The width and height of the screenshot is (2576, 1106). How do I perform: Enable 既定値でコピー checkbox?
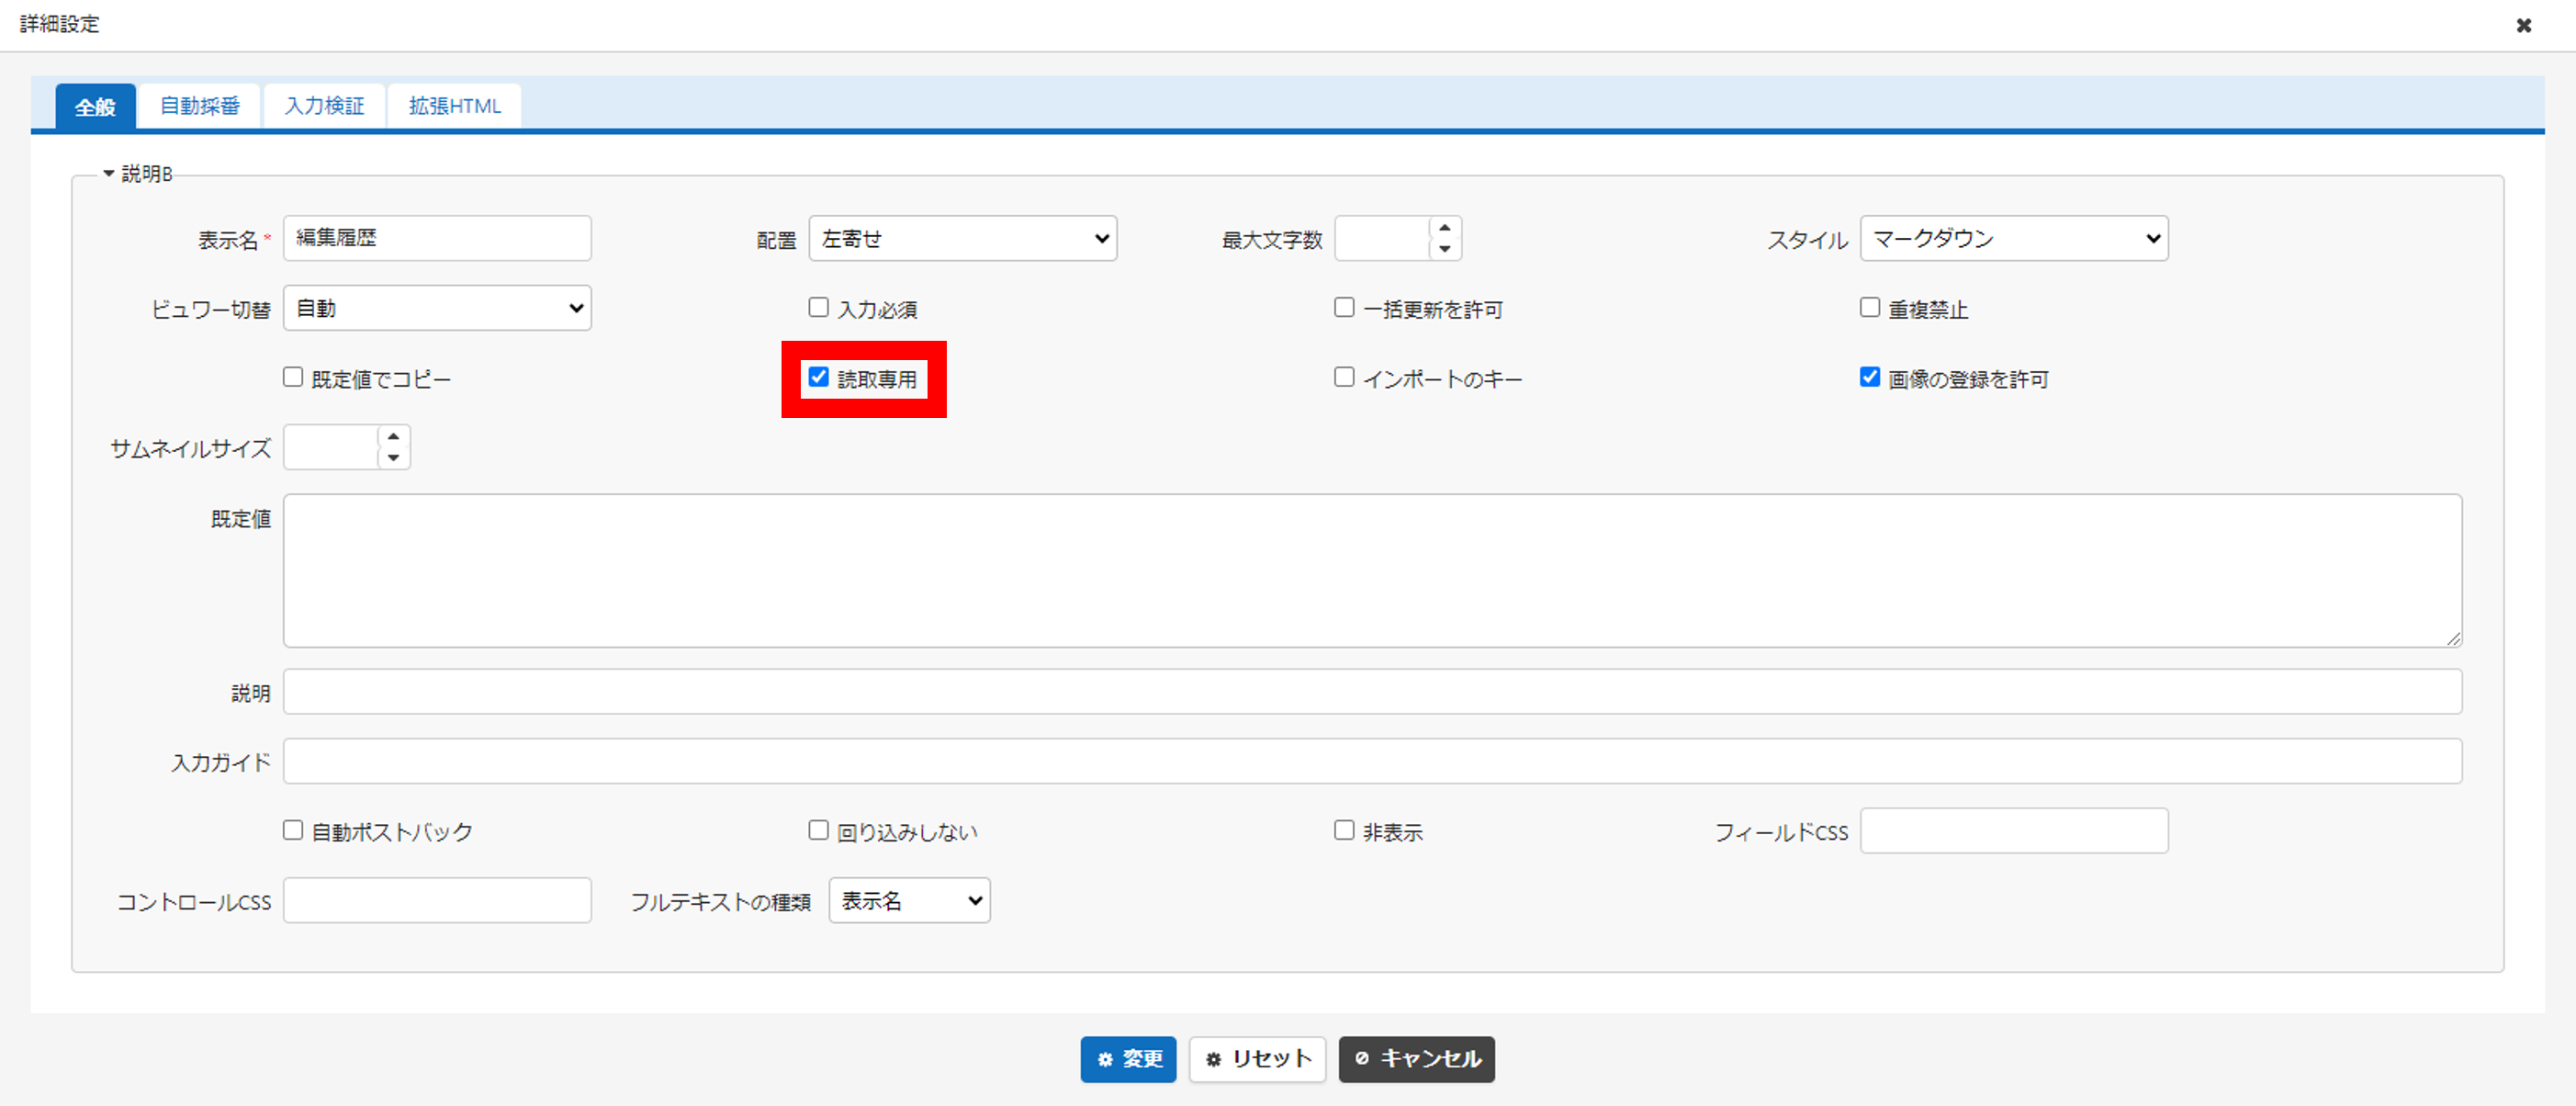(x=293, y=378)
